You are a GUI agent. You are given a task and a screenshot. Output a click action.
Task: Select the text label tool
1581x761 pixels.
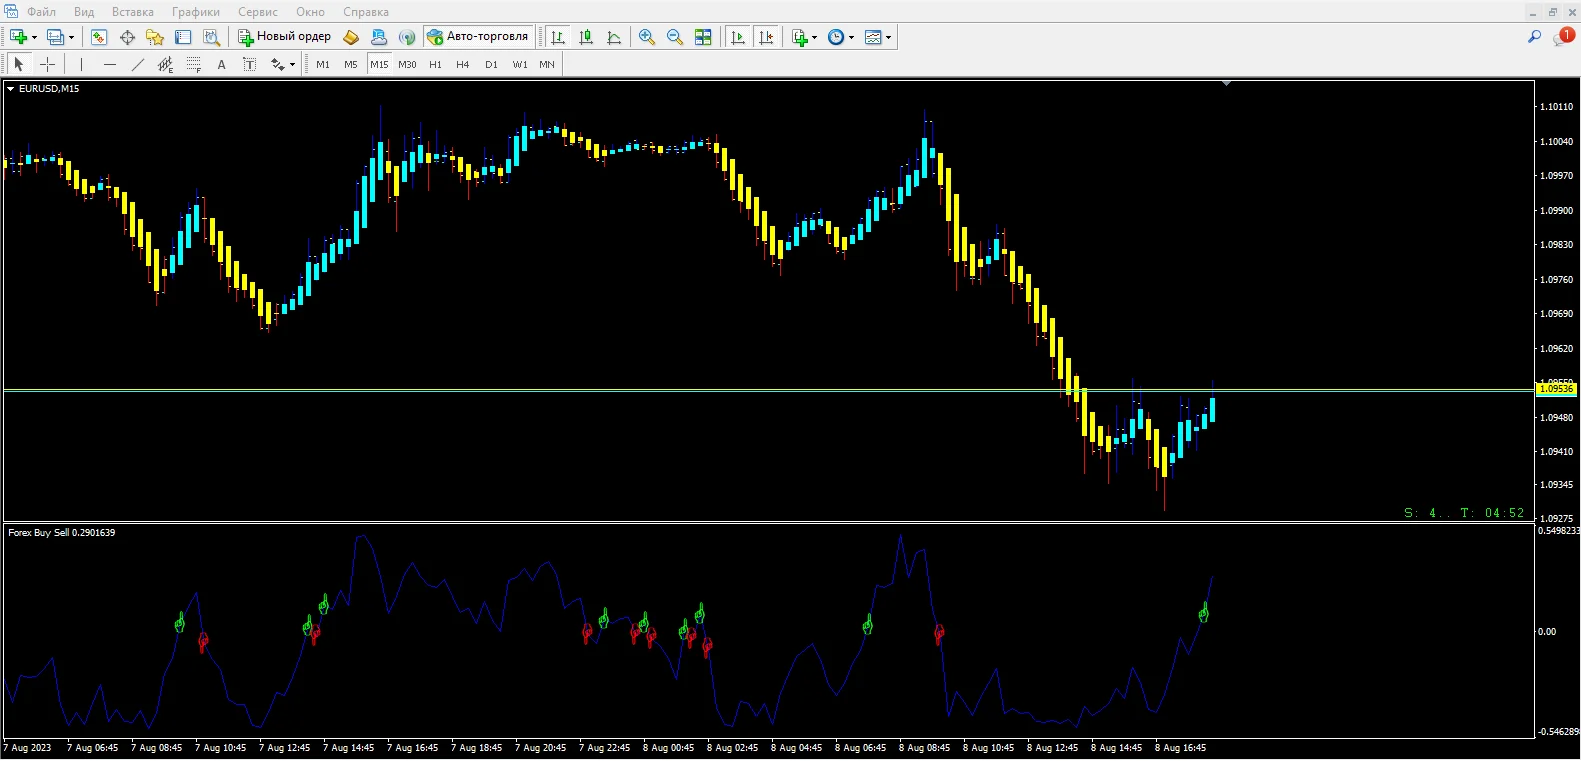point(250,64)
